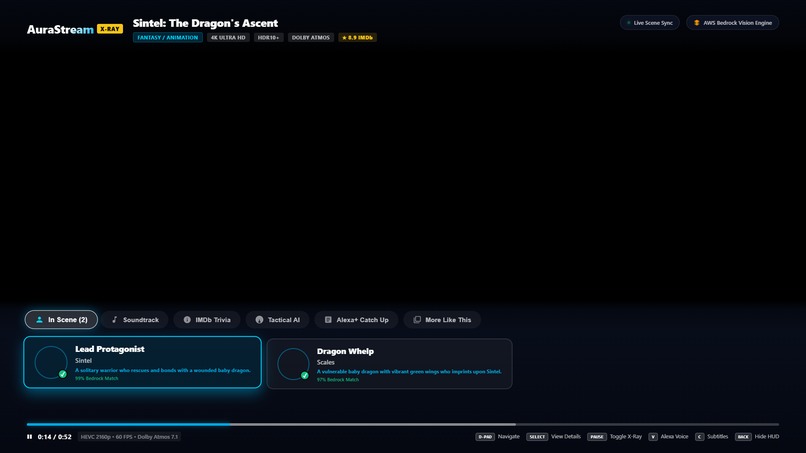Pause playback with the pause icon
This screenshot has width=806, height=453.
coord(29,437)
